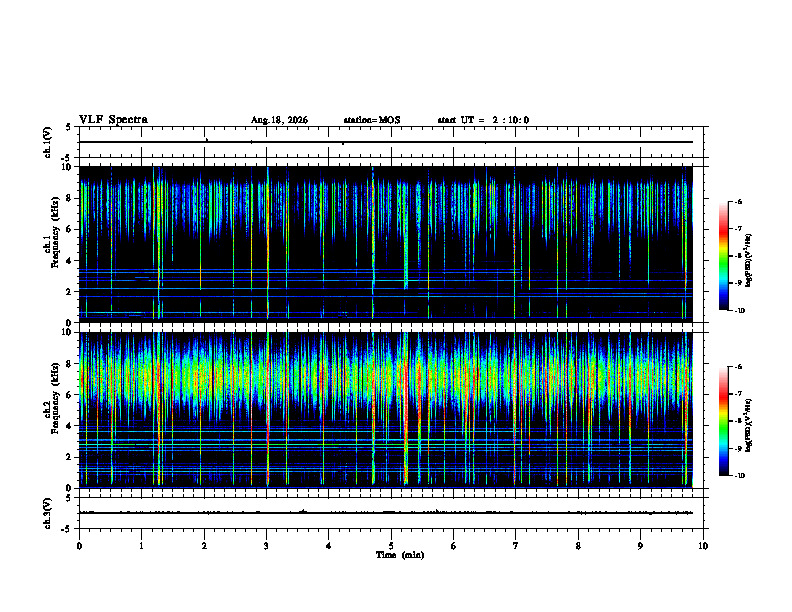The width and height of the screenshot is (792, 612).
Task: Click the date label 'Aug.18, 2026'
Action: click(279, 120)
